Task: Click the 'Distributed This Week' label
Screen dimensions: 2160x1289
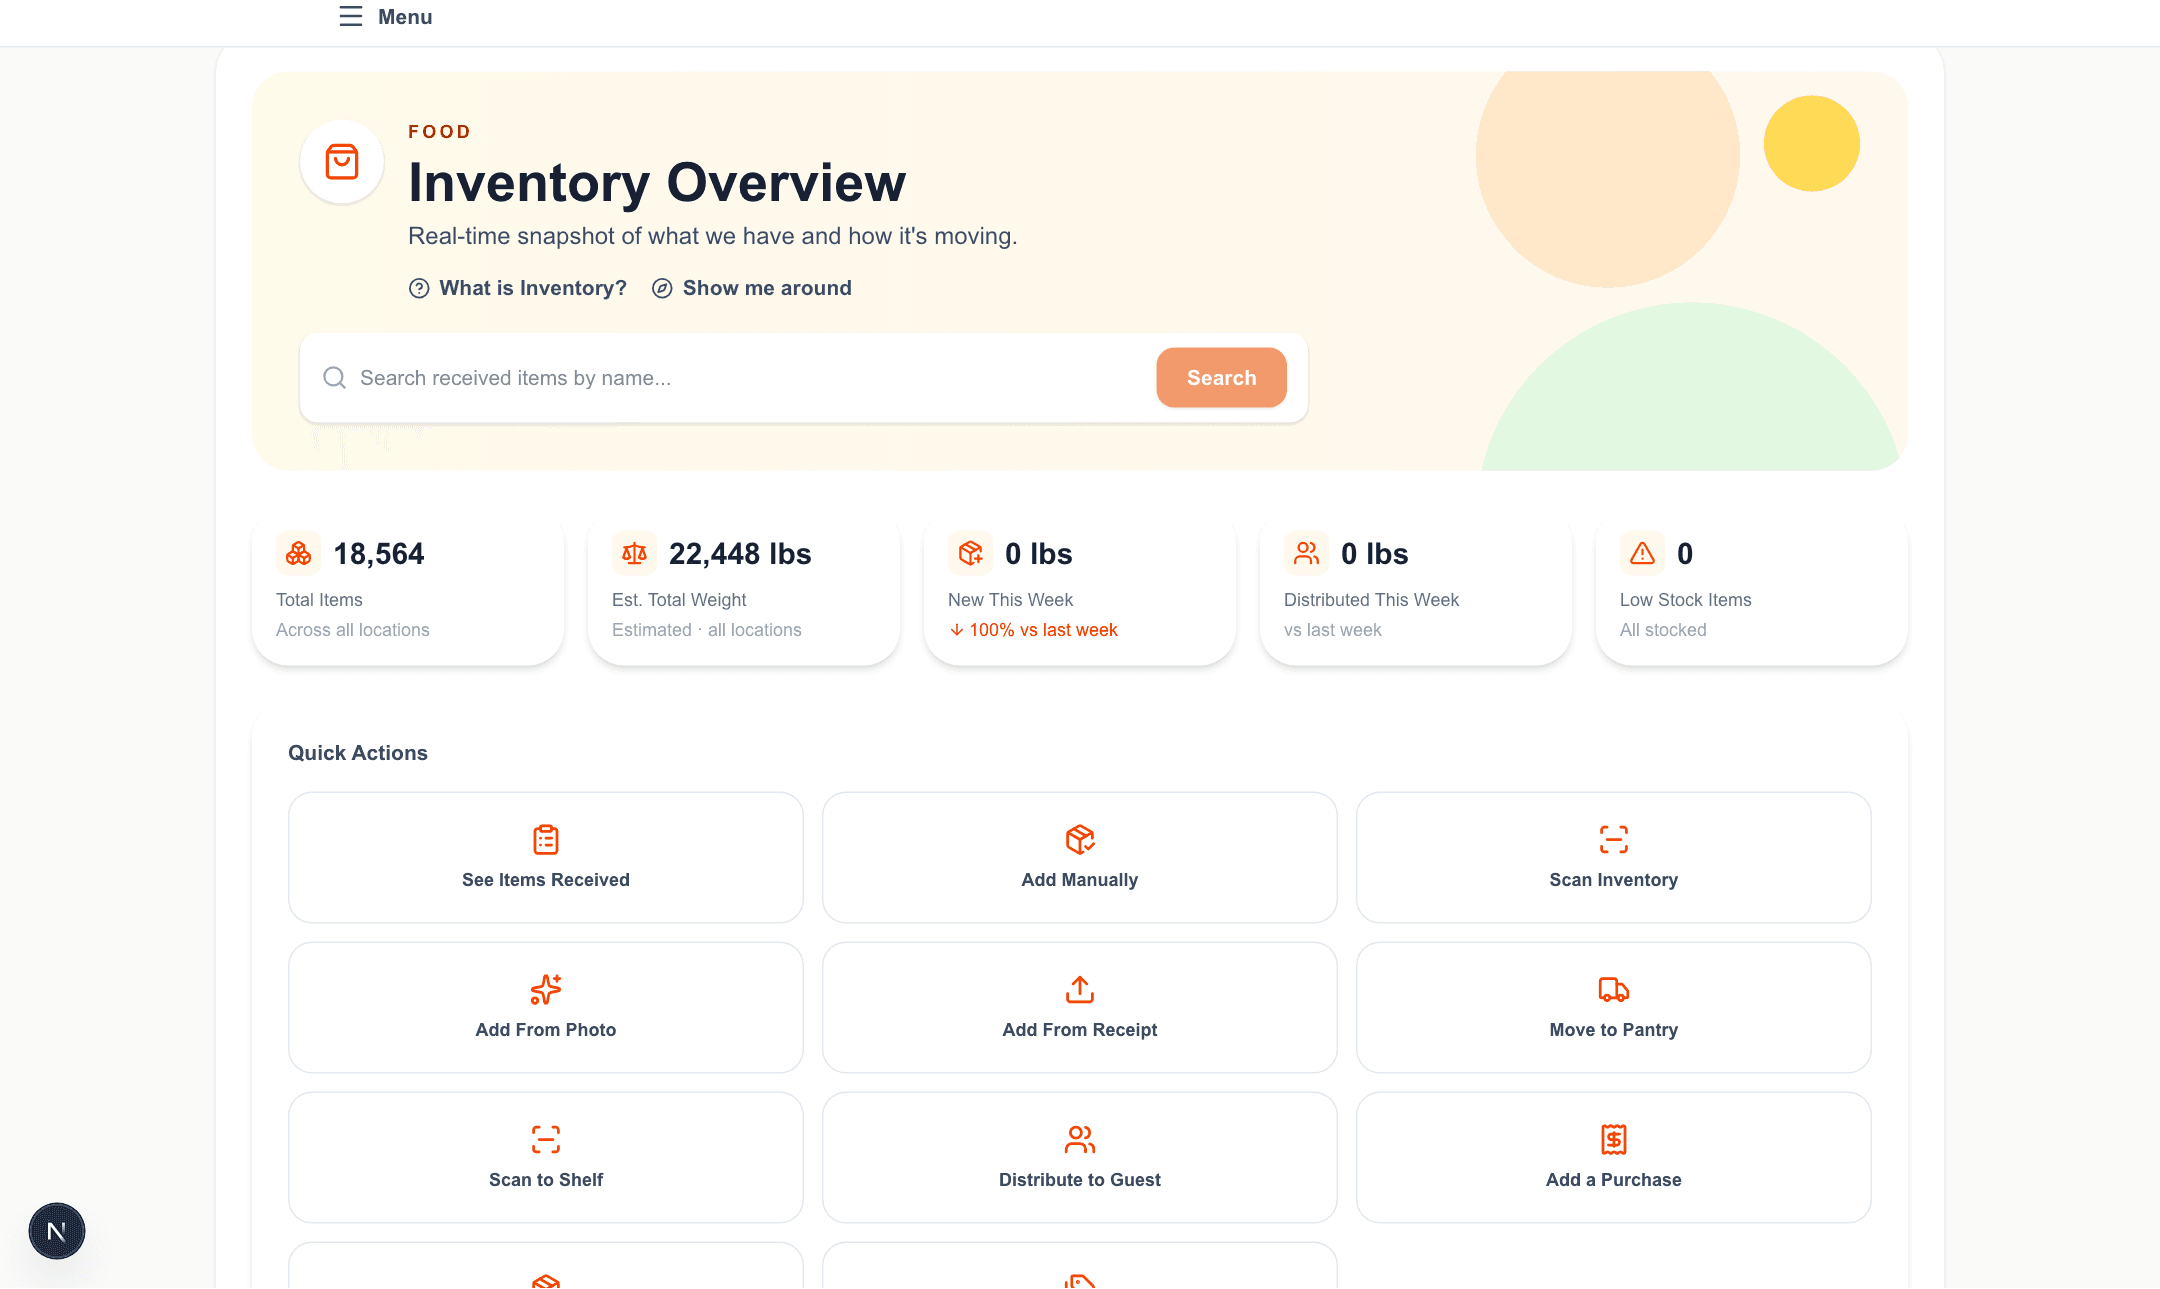Action: (1371, 600)
